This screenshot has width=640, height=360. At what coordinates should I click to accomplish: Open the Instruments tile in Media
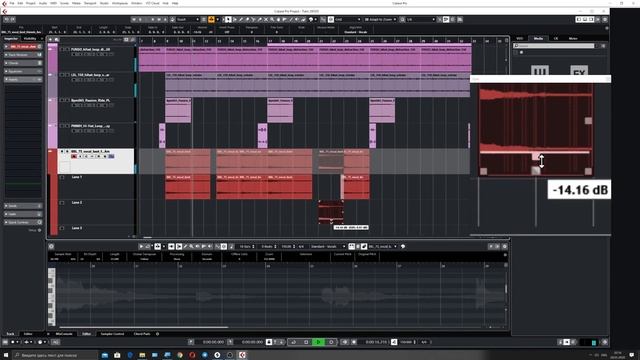pyautogui.click(x=540, y=71)
